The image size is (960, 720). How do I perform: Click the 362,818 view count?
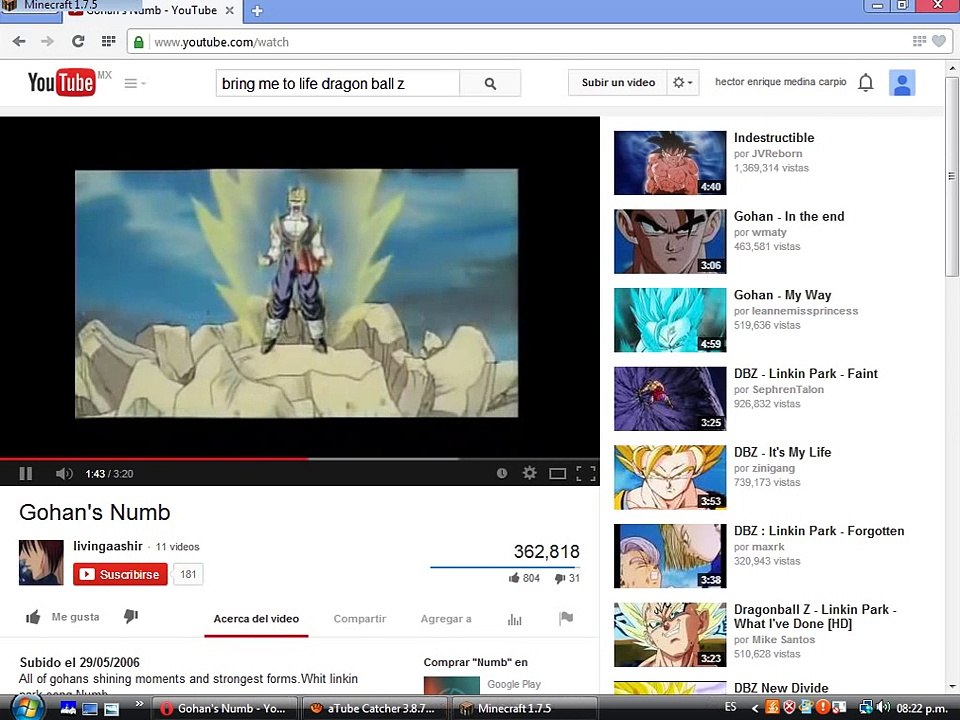click(x=546, y=552)
